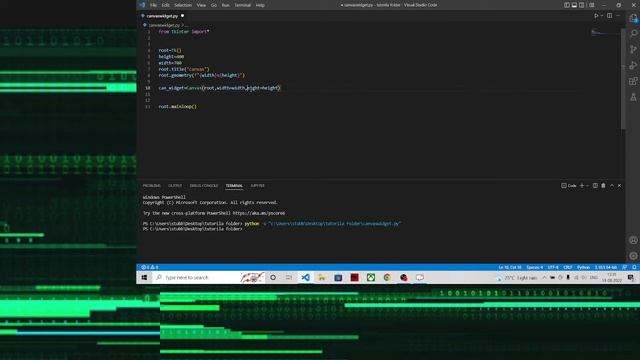Viewport: 640px width, 360px height.
Task: Open Chrome from the taskbar
Action: (387, 278)
